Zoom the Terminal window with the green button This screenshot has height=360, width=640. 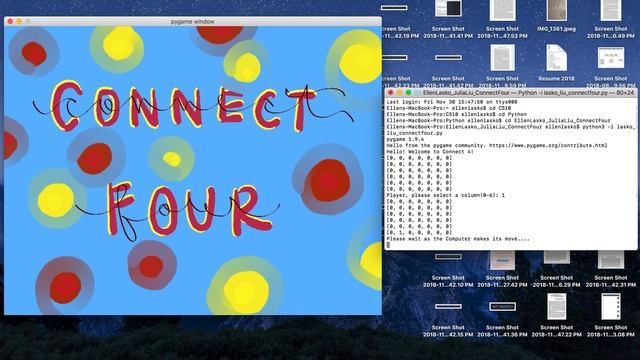[x=408, y=93]
